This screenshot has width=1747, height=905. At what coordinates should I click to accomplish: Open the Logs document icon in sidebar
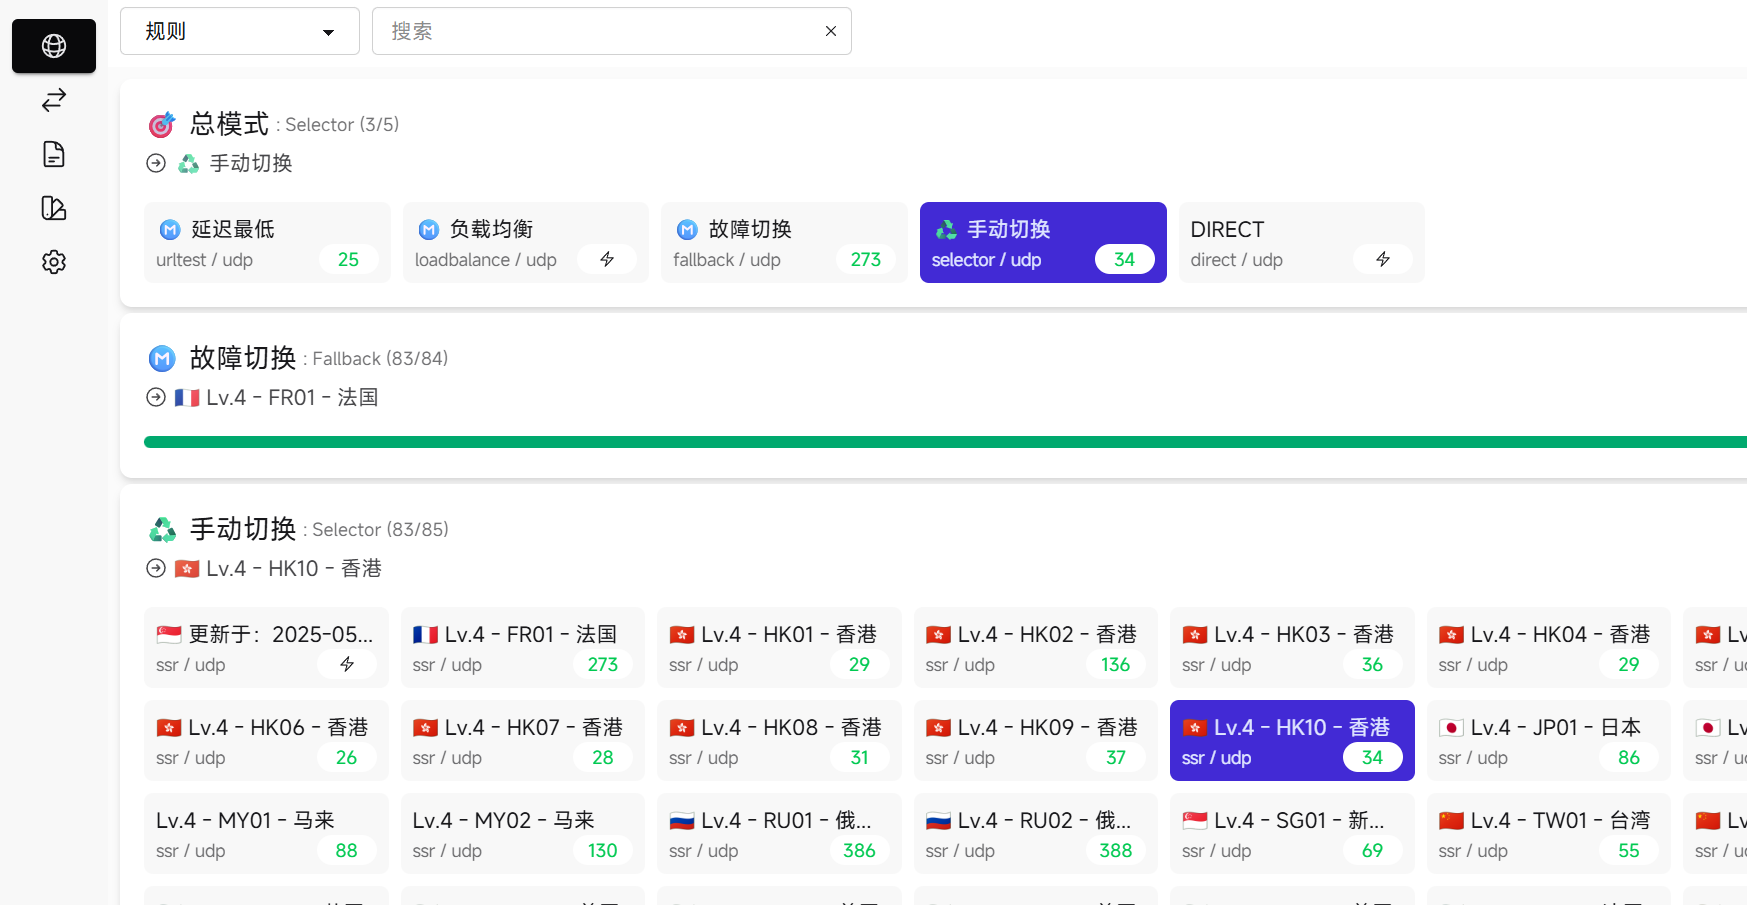pyautogui.click(x=54, y=154)
